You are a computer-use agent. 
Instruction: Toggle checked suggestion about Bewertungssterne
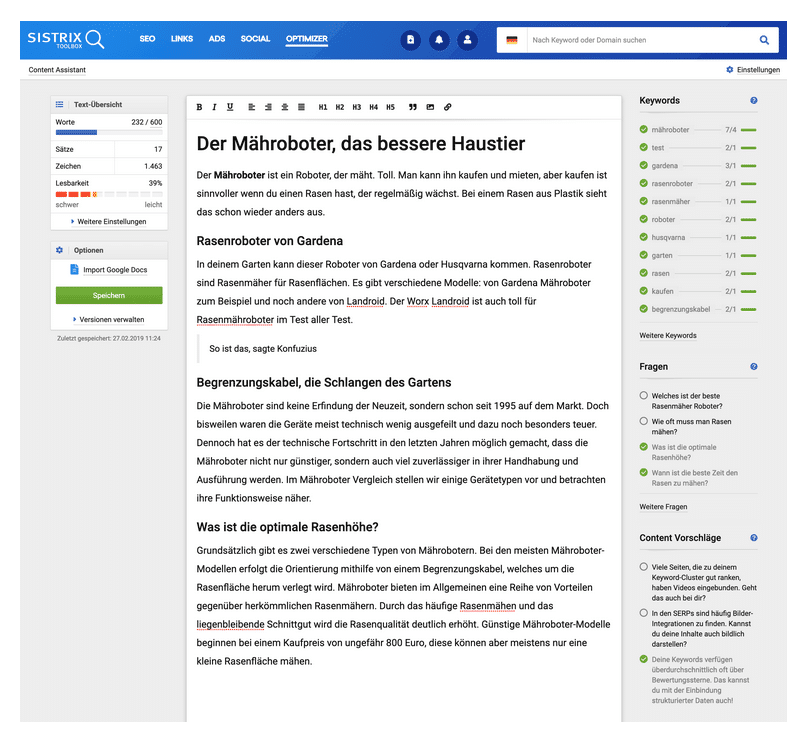(x=644, y=659)
